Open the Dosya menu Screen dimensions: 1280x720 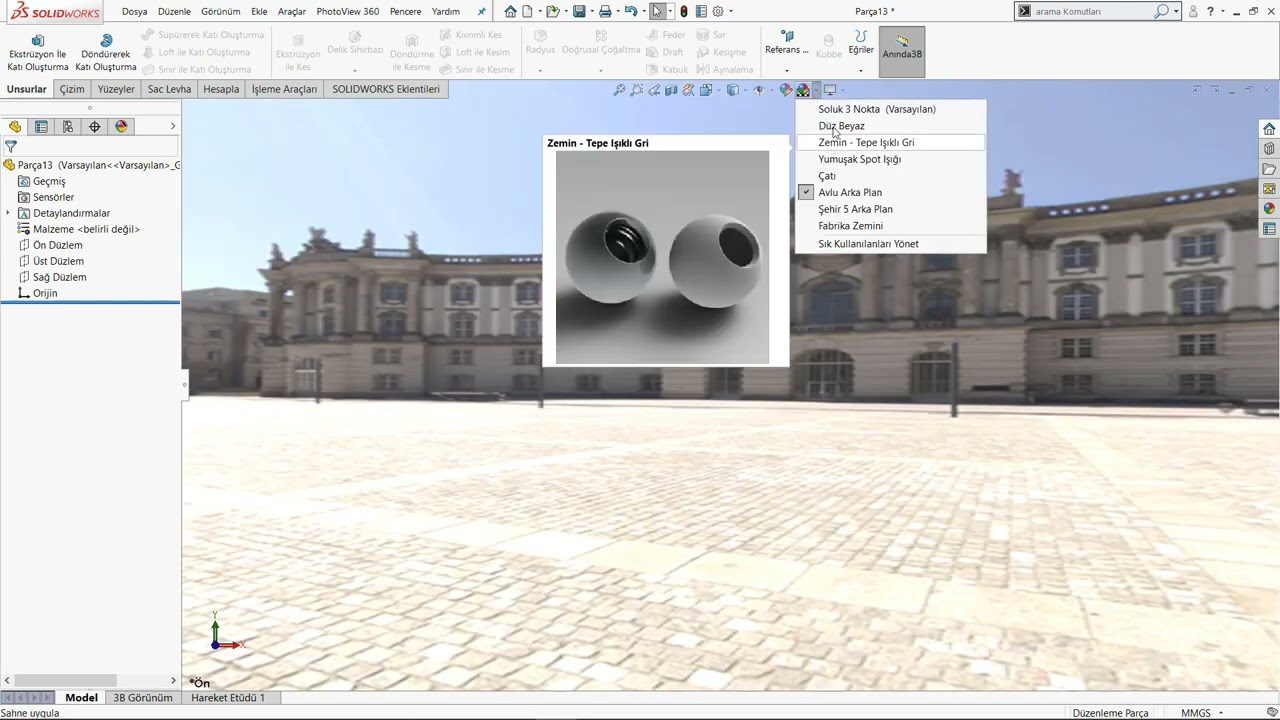pos(134,12)
